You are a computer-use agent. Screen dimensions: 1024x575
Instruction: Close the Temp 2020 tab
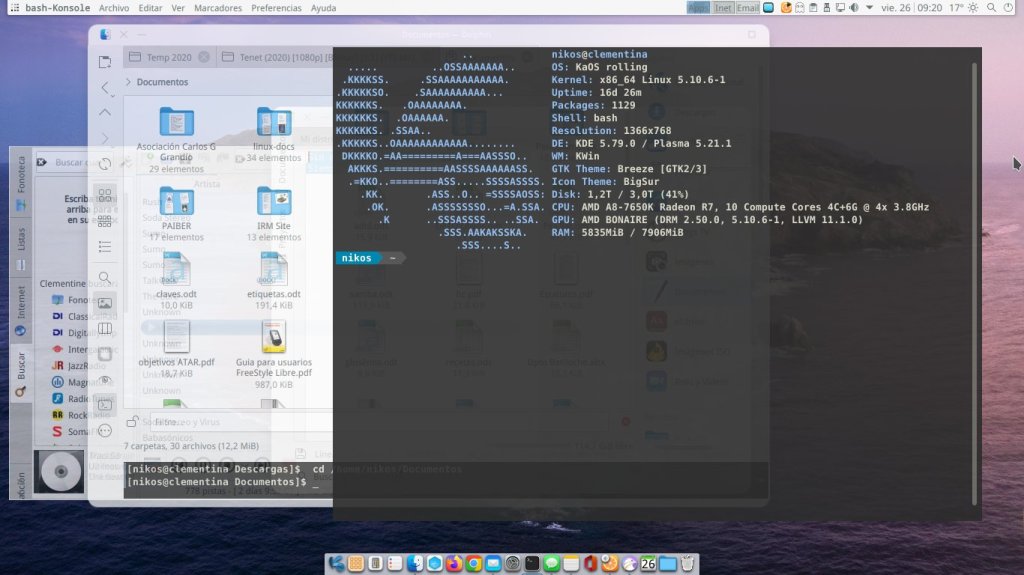(x=204, y=57)
